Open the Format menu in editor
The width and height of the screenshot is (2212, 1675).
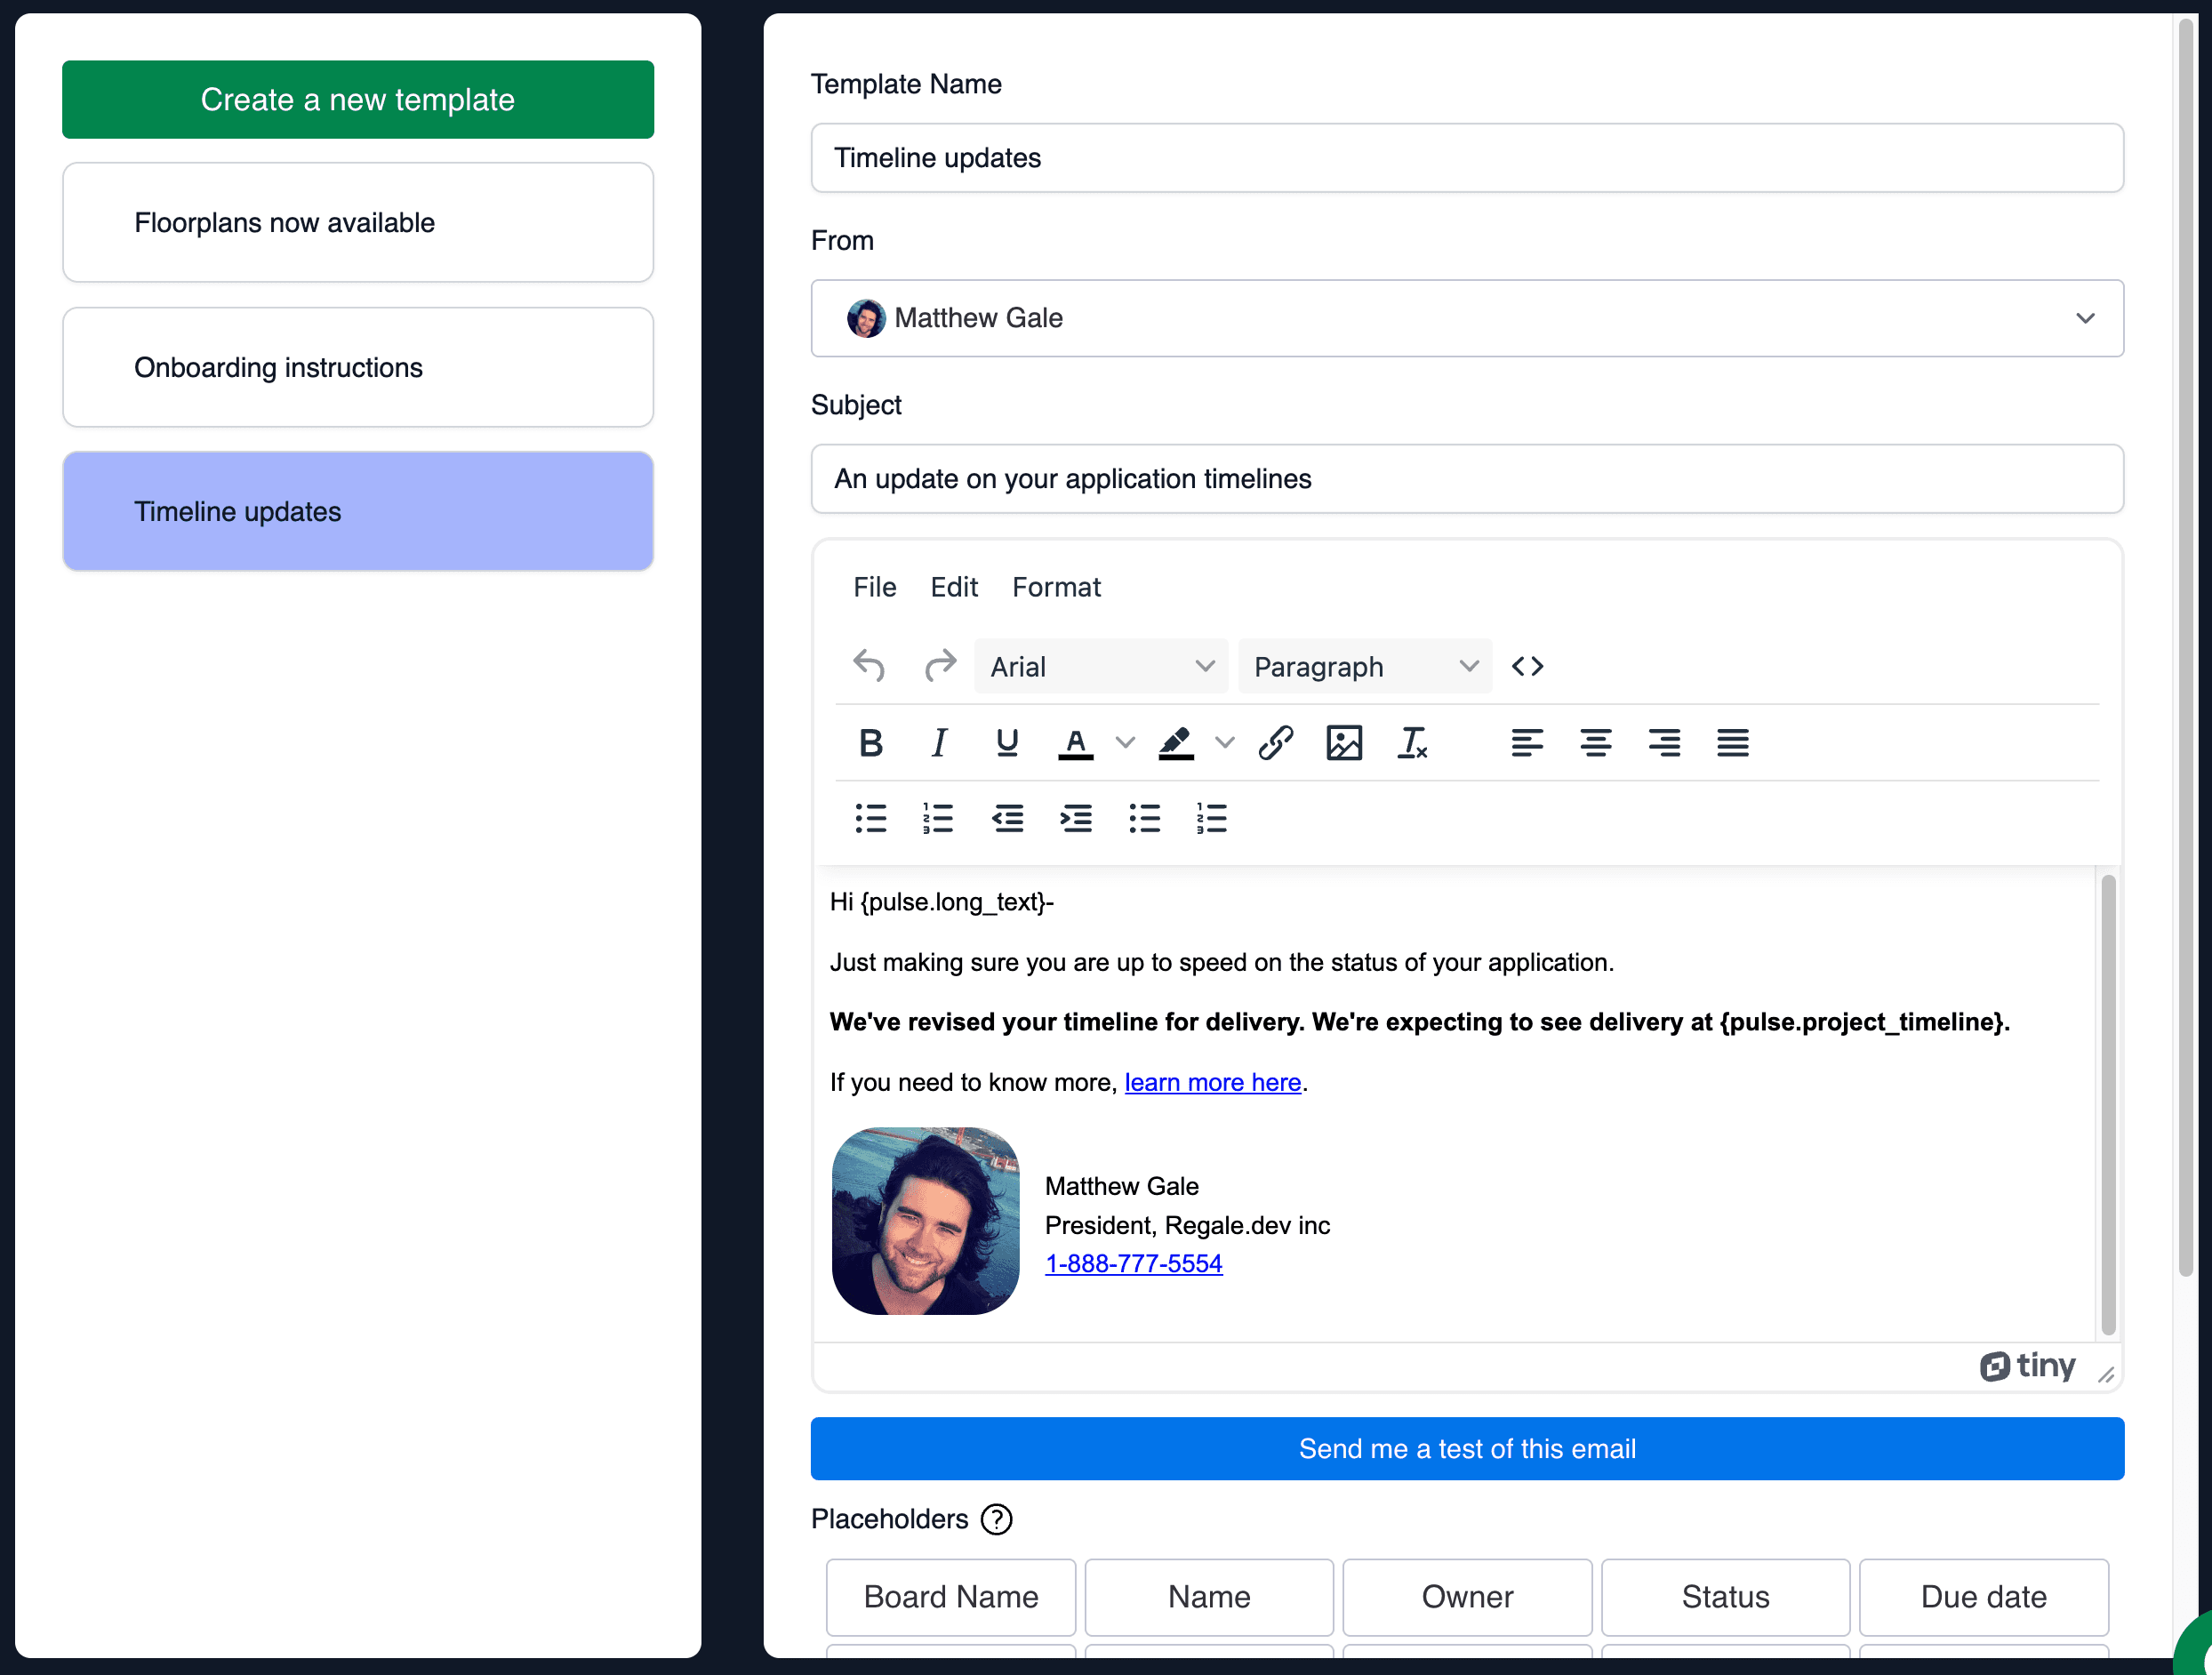point(1056,588)
